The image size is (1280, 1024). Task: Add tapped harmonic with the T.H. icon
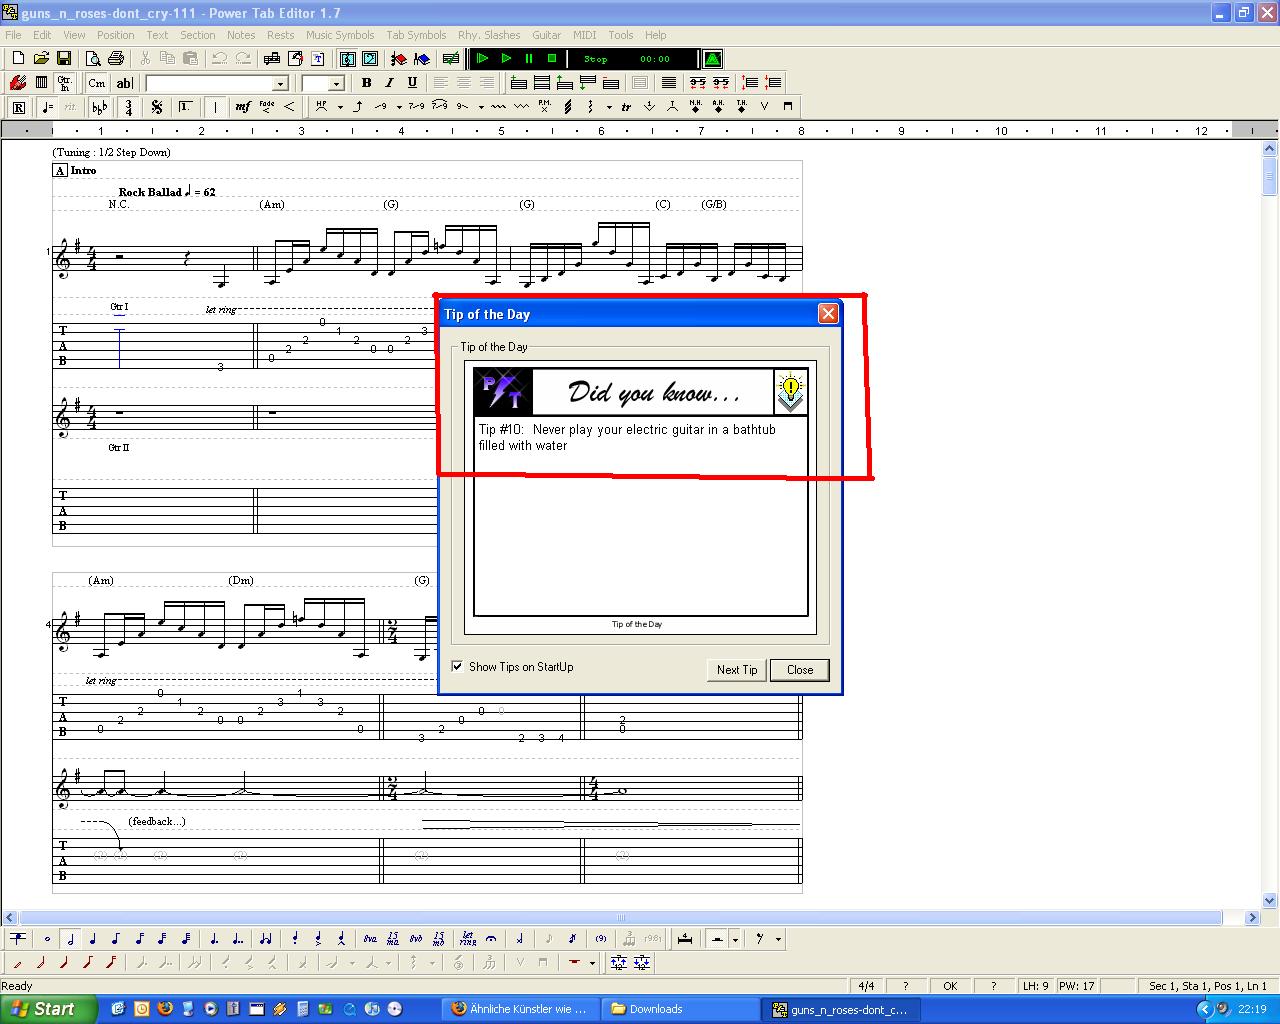(x=741, y=107)
